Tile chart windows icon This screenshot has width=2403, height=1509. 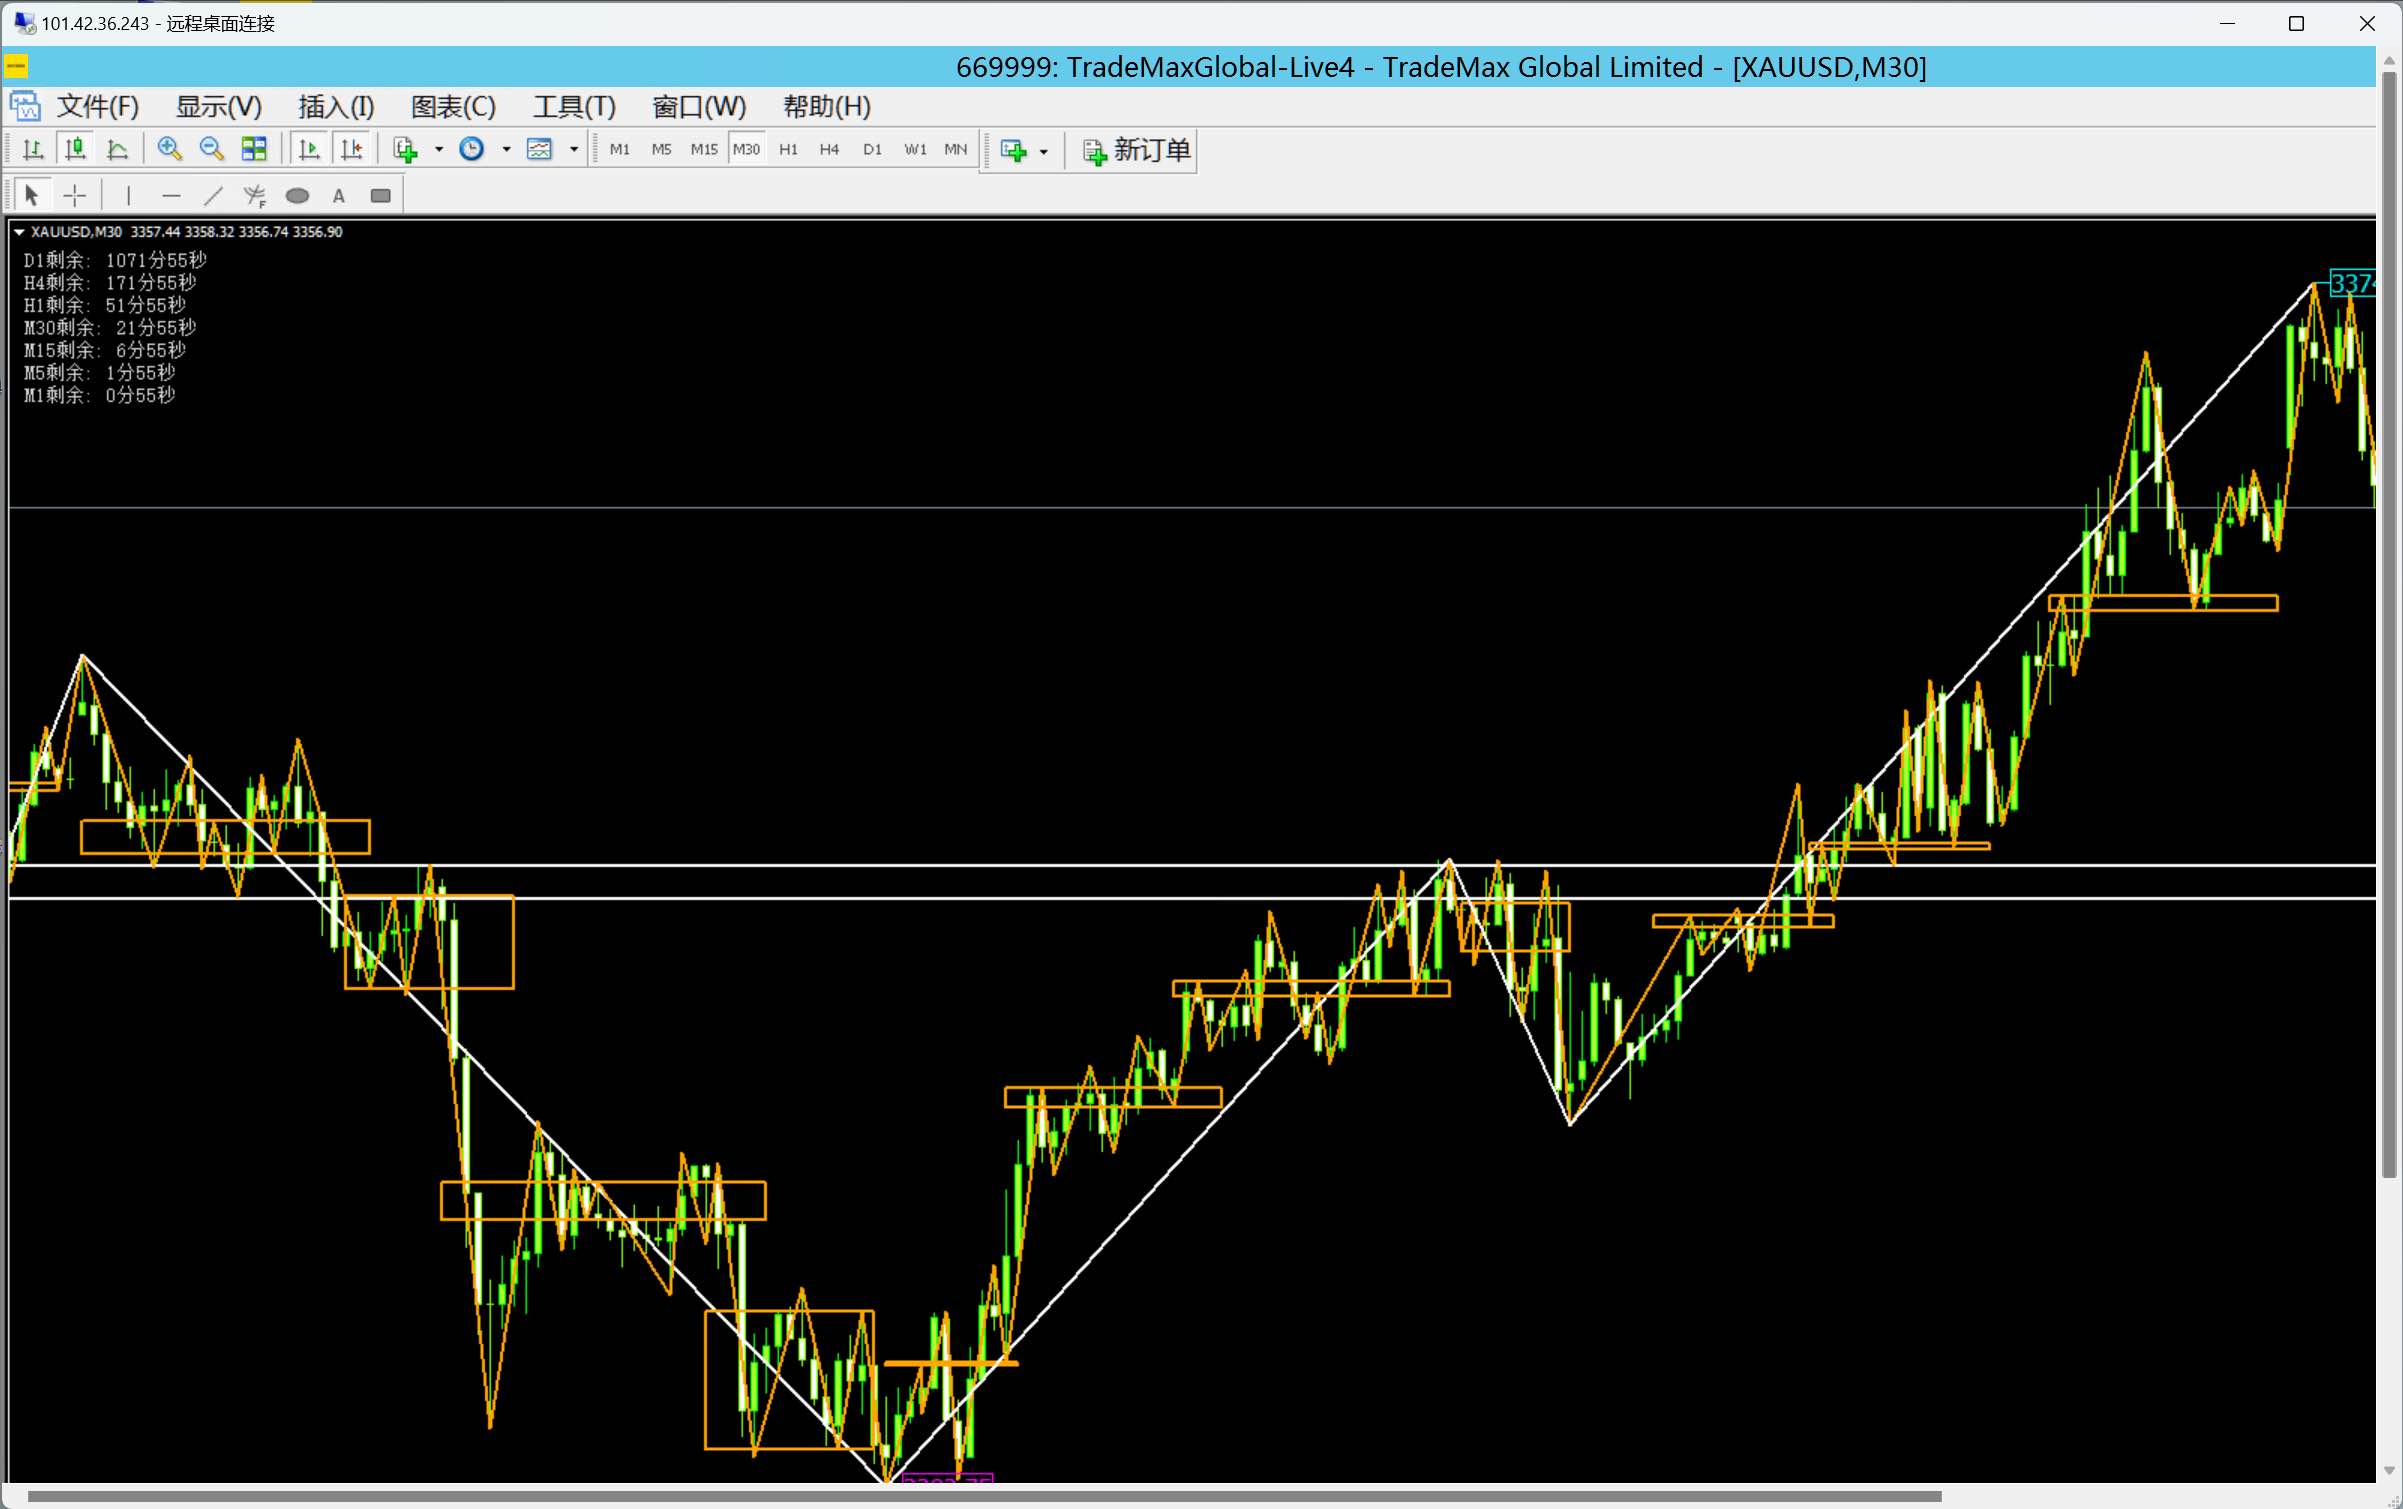(x=254, y=150)
